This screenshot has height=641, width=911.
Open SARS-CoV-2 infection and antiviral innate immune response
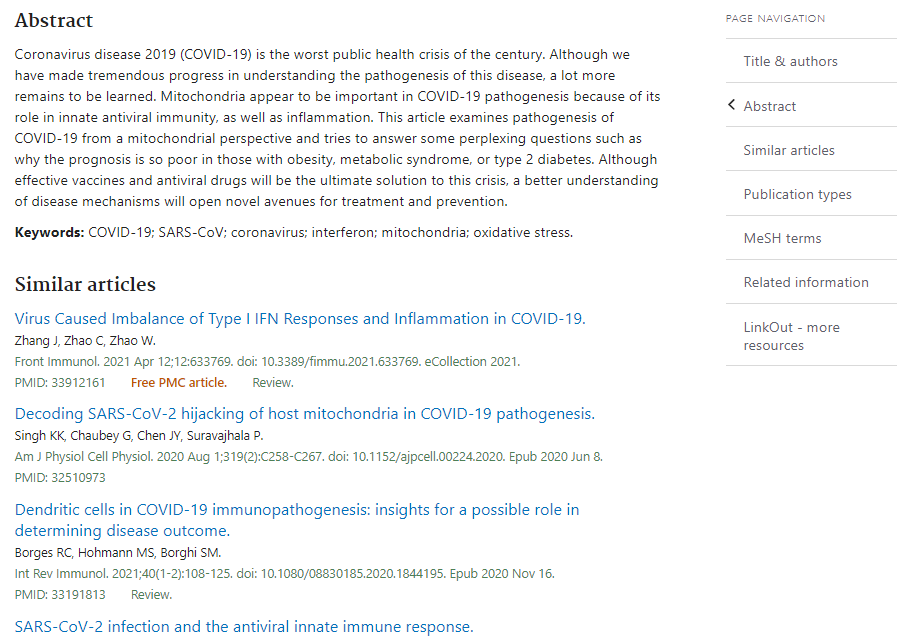pos(244,626)
